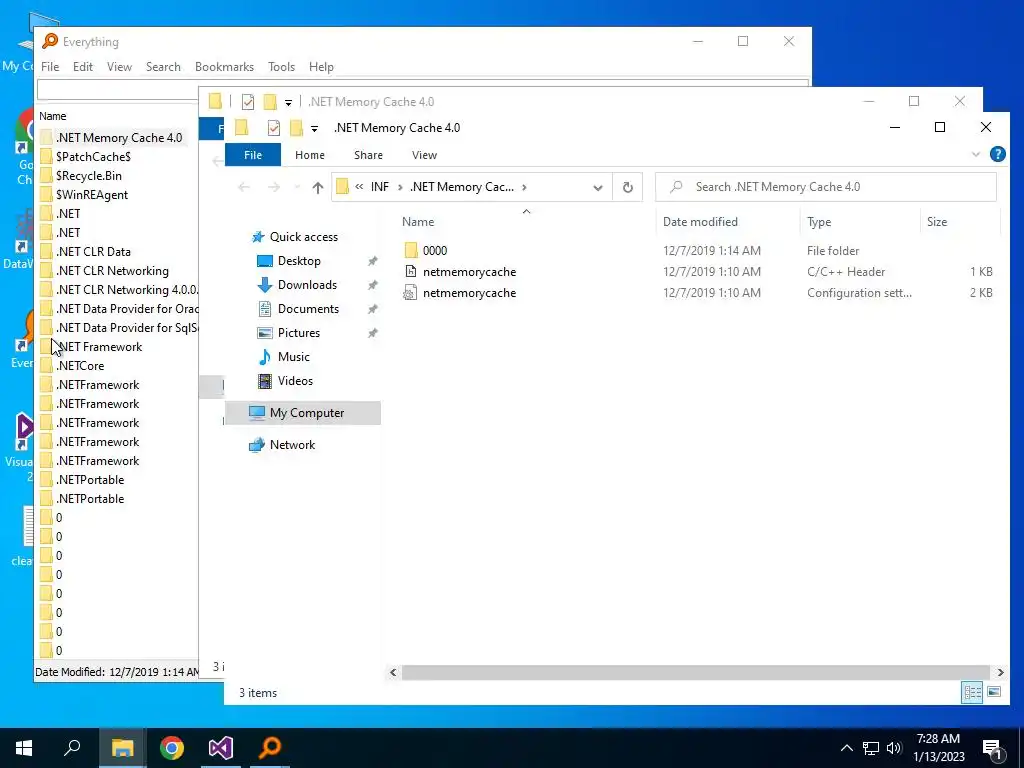Open the File tab in Explorer ribbon
This screenshot has width=1024, height=768.
[x=253, y=155]
